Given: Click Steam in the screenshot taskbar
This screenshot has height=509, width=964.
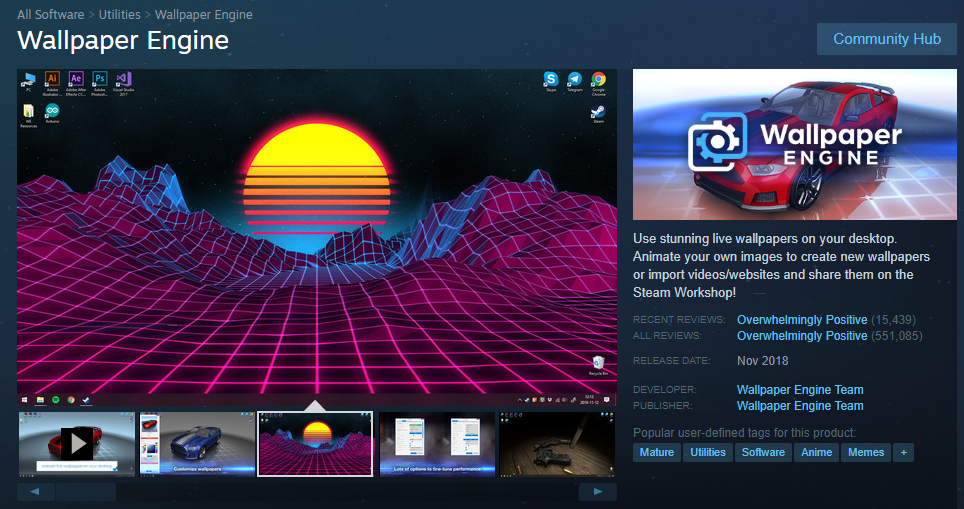Looking at the screenshot, I should pyautogui.click(x=87, y=400).
